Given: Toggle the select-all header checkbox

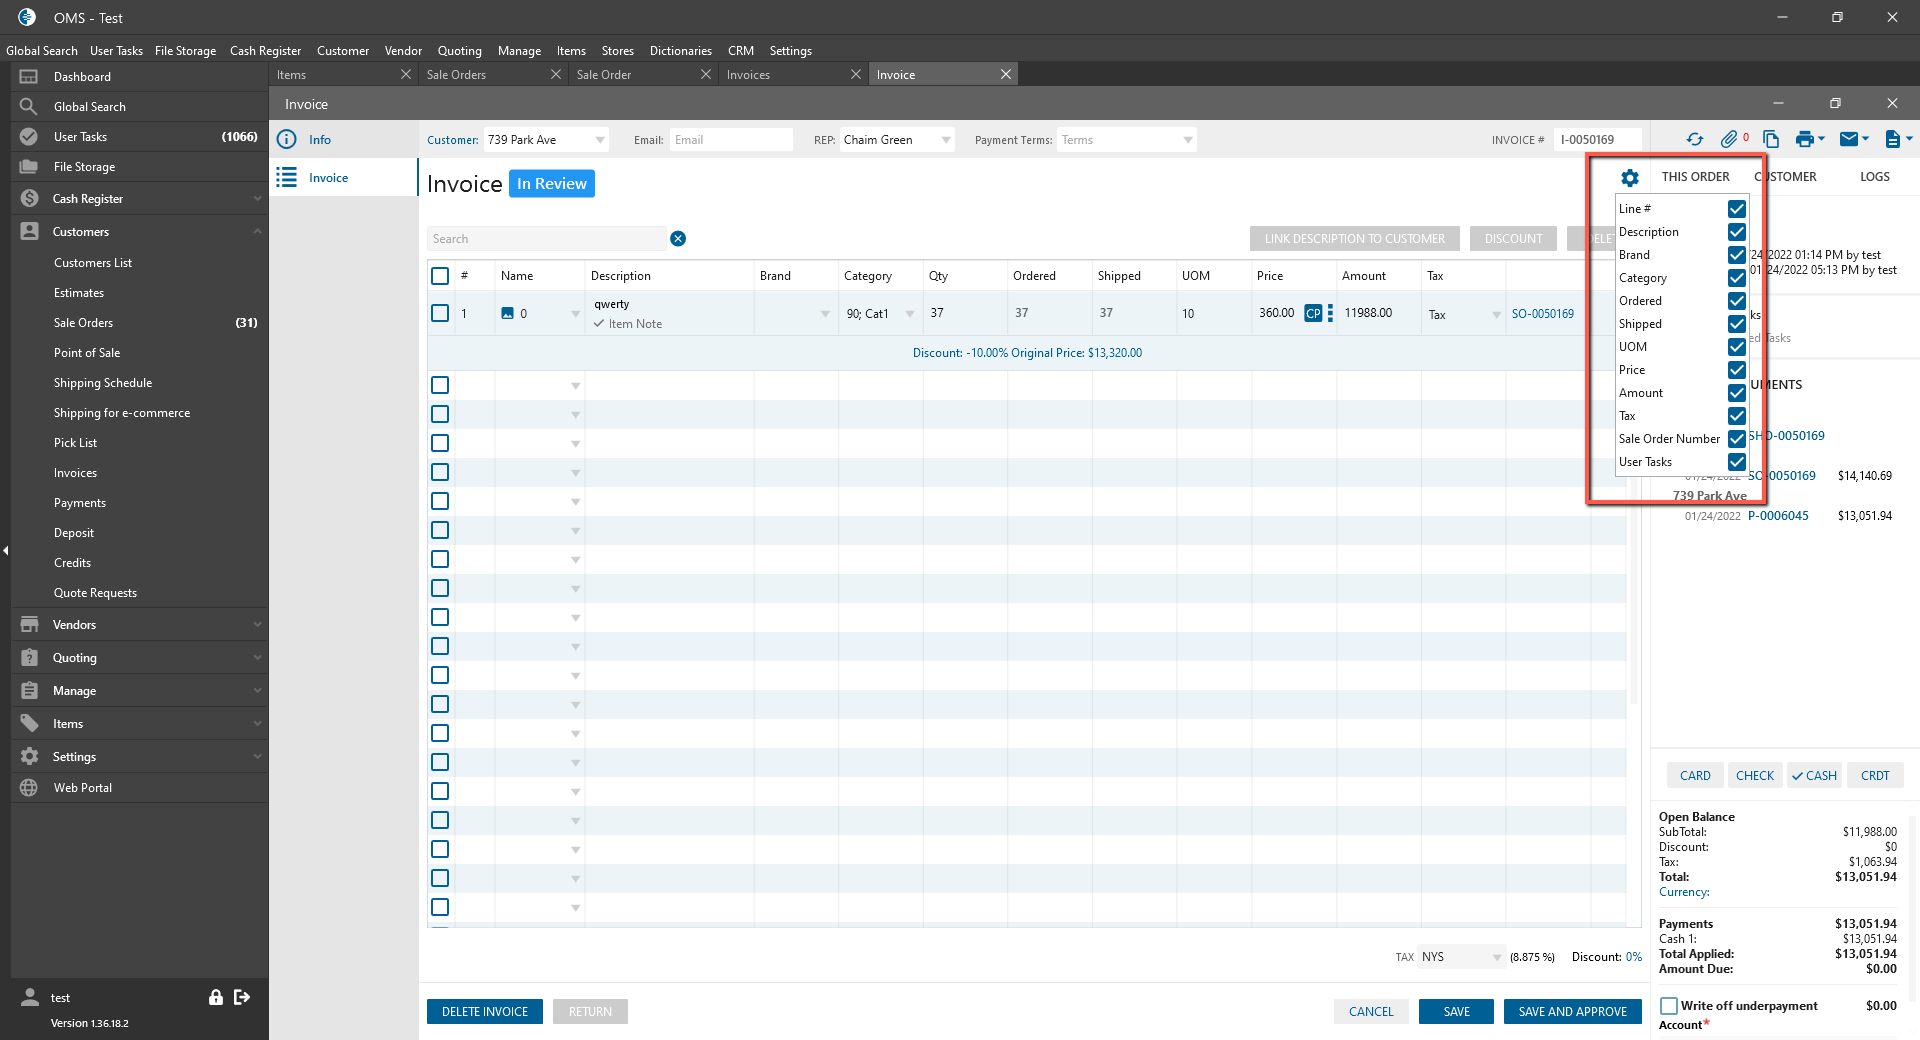Looking at the screenshot, I should click(x=440, y=276).
